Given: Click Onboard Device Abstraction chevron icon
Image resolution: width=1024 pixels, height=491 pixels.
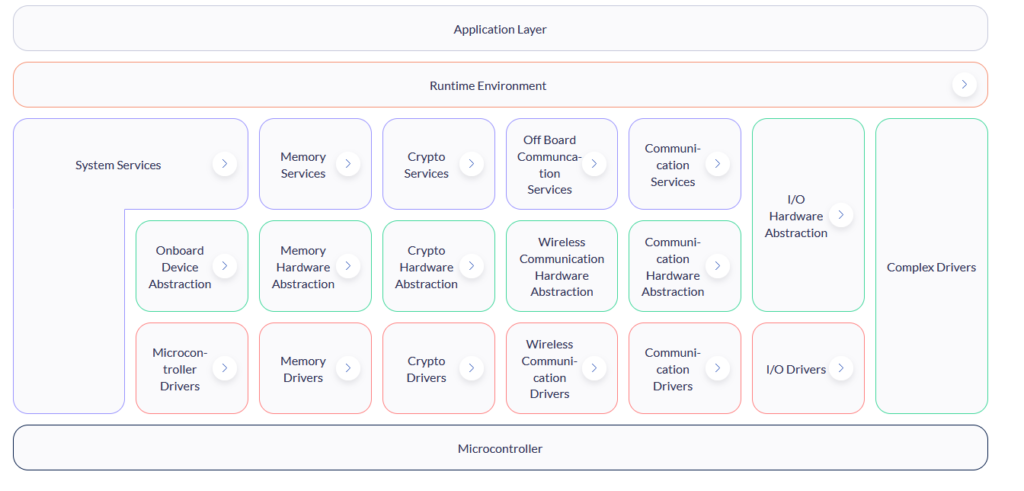Looking at the screenshot, I should [x=224, y=266].
